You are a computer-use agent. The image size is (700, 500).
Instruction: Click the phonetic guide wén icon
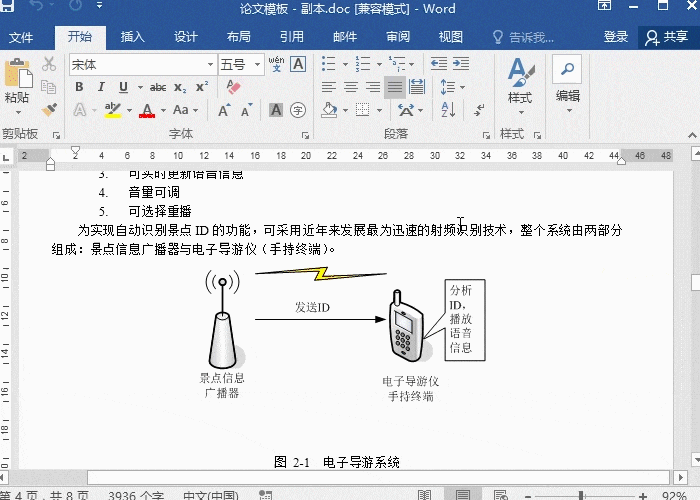pyautogui.click(x=276, y=64)
